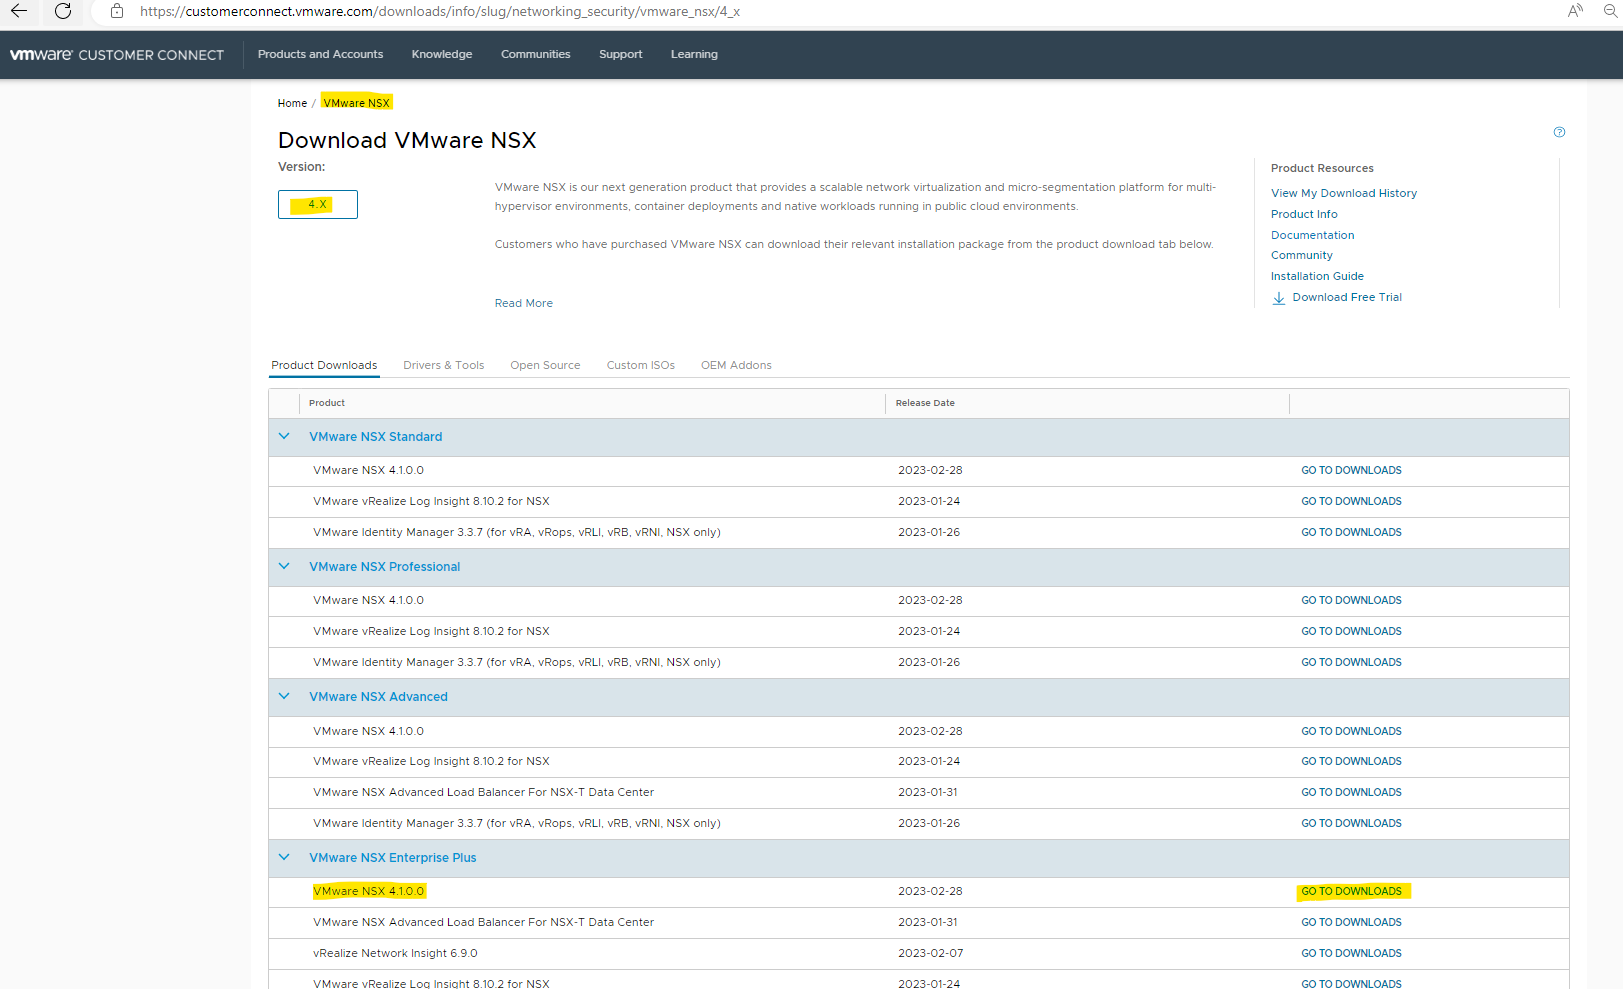This screenshot has height=989, width=1623.
Task: Go to downloads for Advanced NSX 4.1.0.0
Action: 1351,732
